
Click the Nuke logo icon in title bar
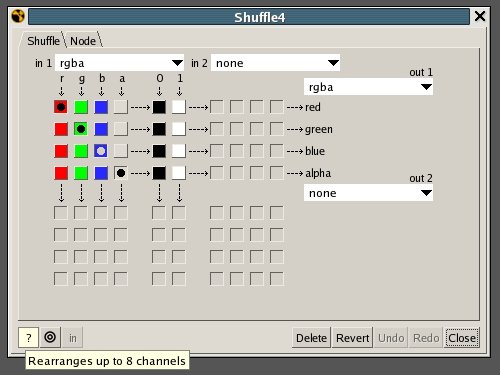pos(18,16)
